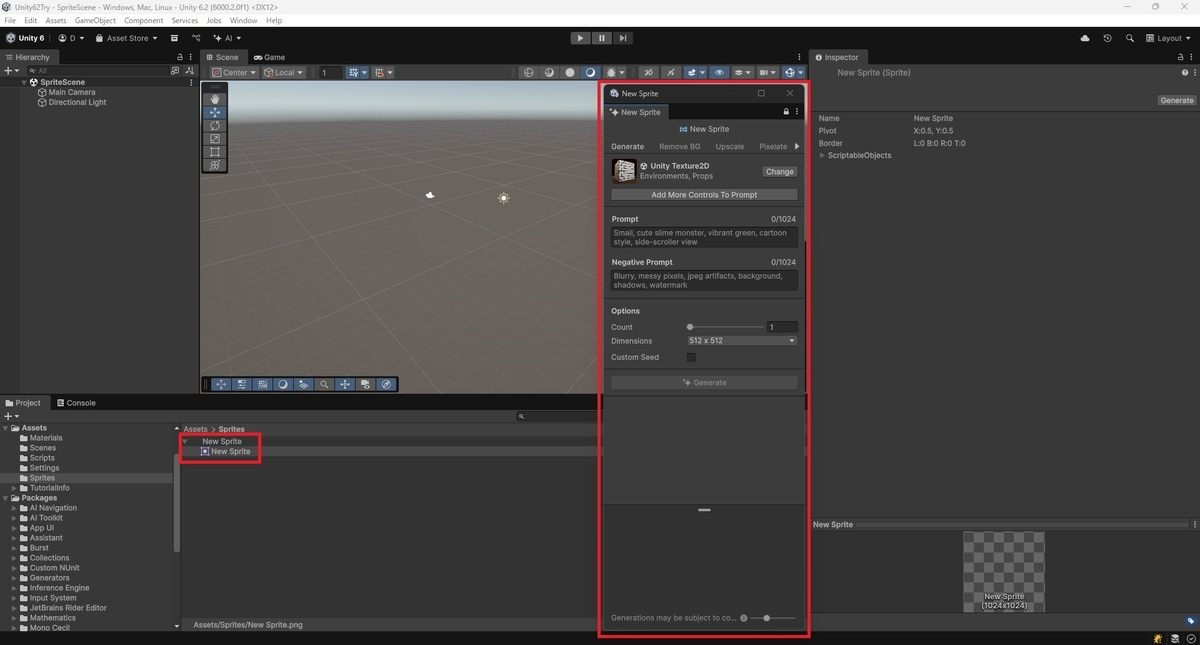Toggle scene lighting sun icon
1200x645 pixels.
[x=612, y=72]
